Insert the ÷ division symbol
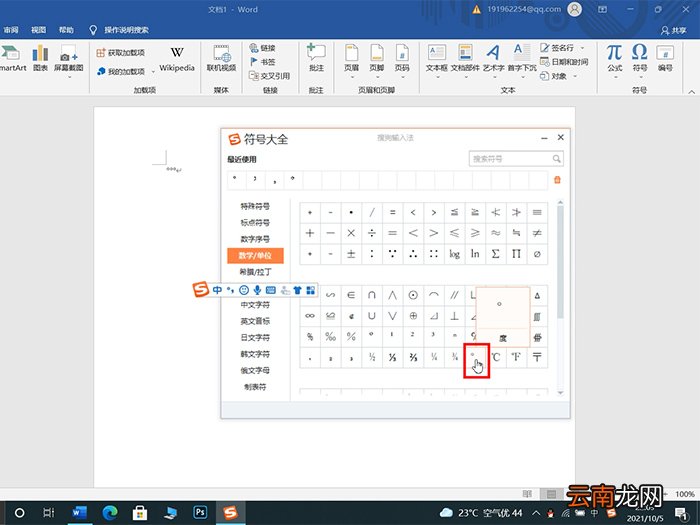700x525 pixels. 372,233
